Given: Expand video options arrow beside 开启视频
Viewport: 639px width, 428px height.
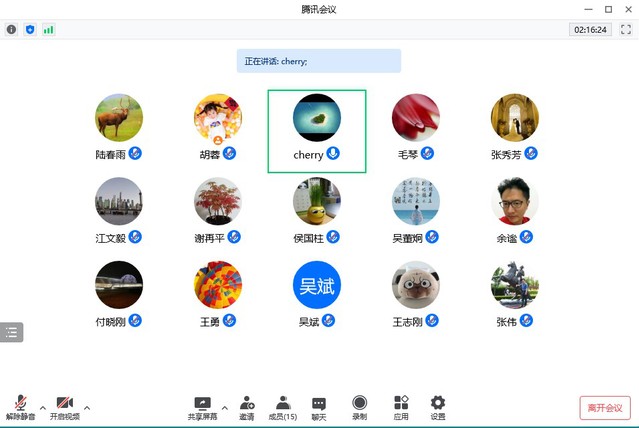Looking at the screenshot, I should coord(87,407).
